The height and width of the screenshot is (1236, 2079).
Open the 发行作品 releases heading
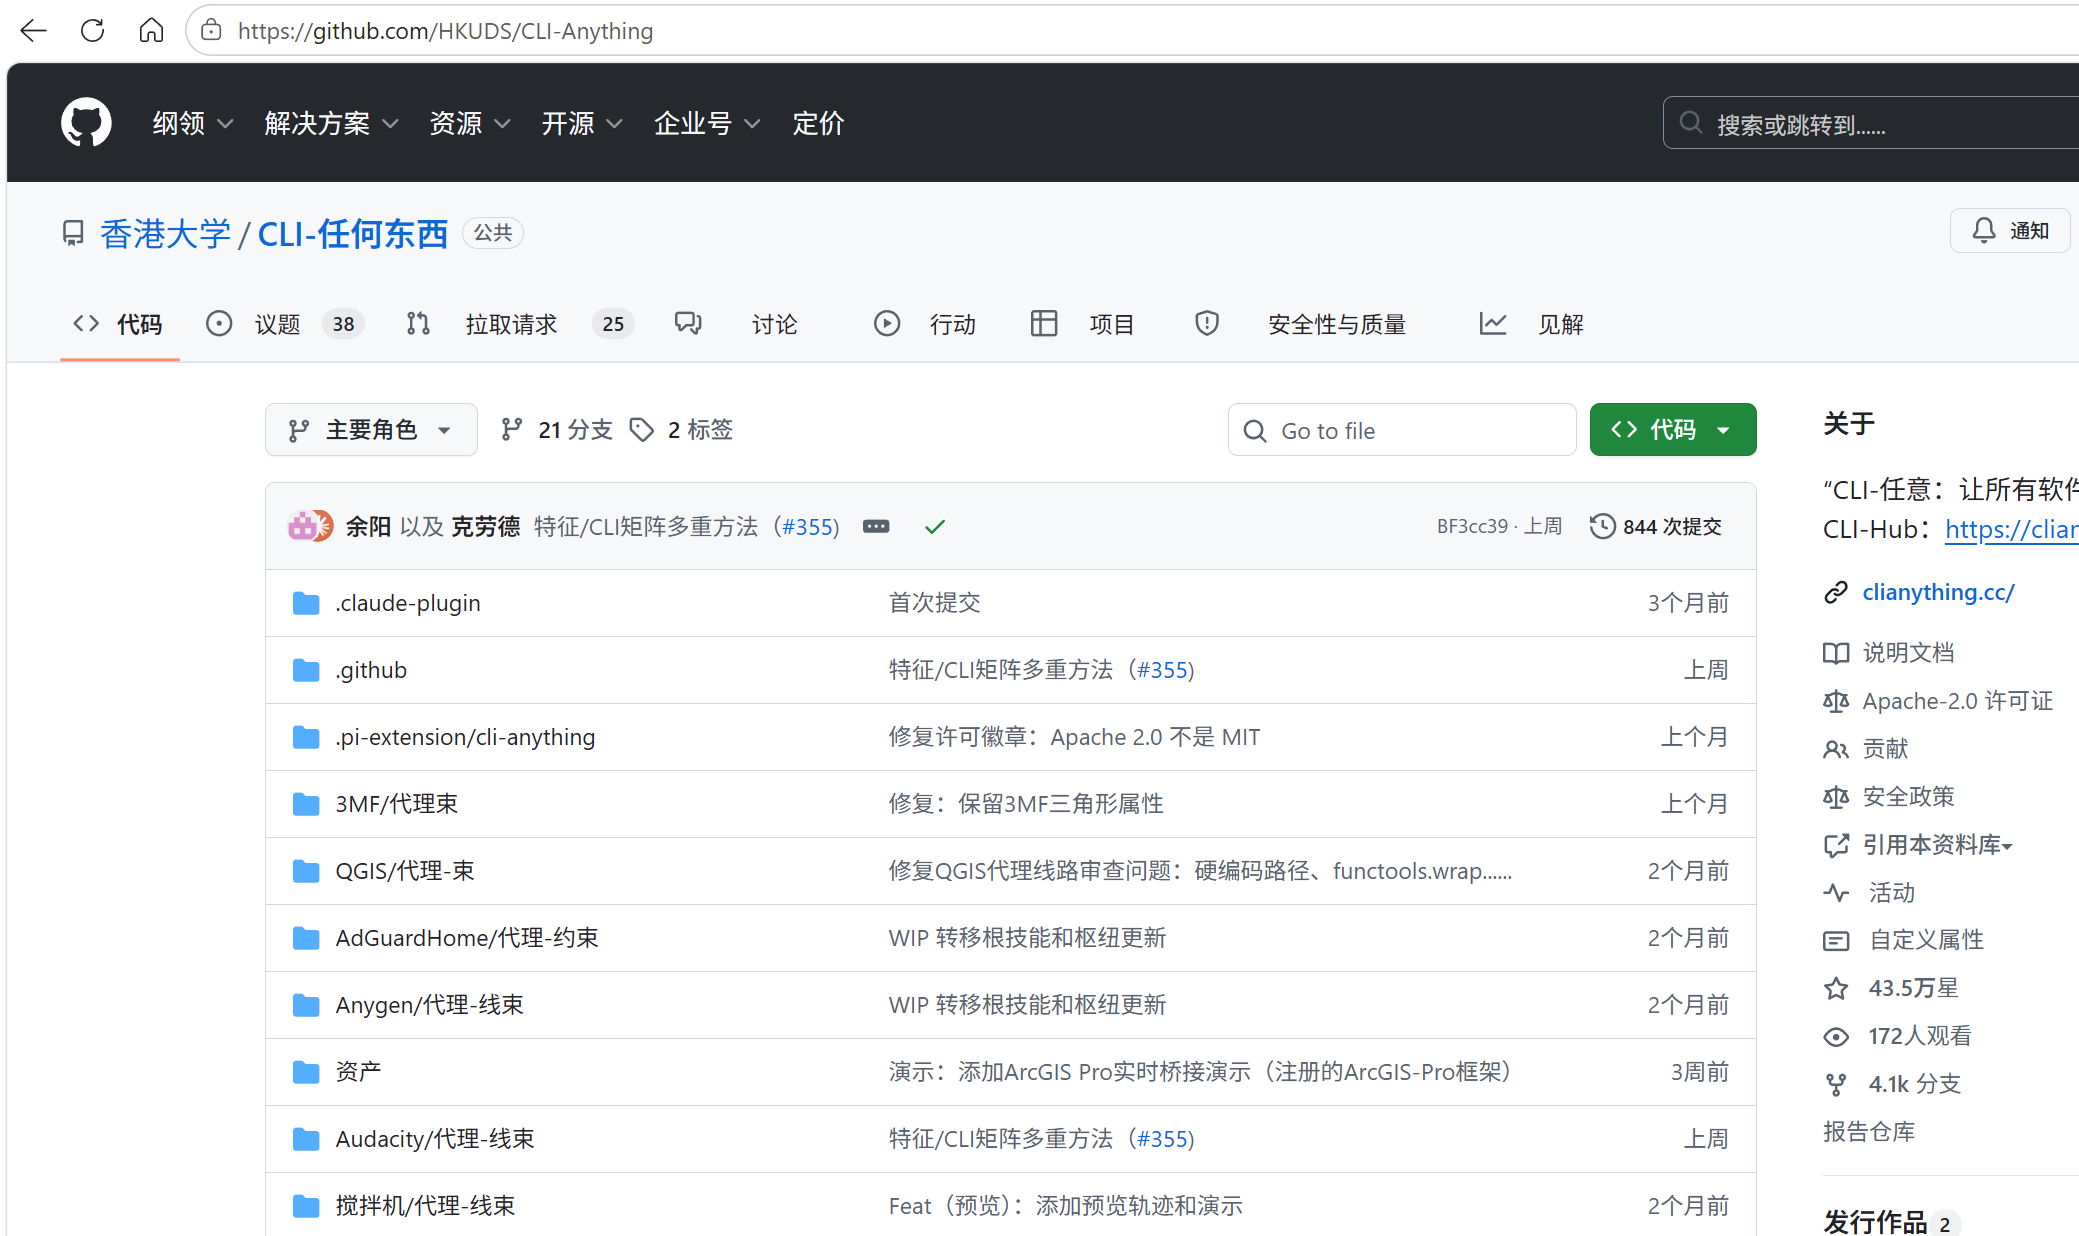[x=1875, y=1222]
